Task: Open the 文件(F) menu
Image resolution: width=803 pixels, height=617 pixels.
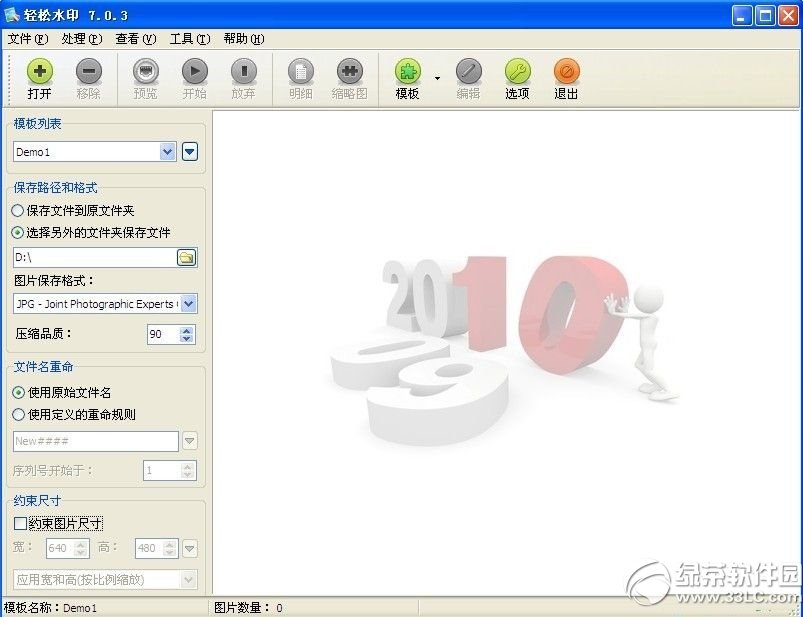Action: pos(28,39)
